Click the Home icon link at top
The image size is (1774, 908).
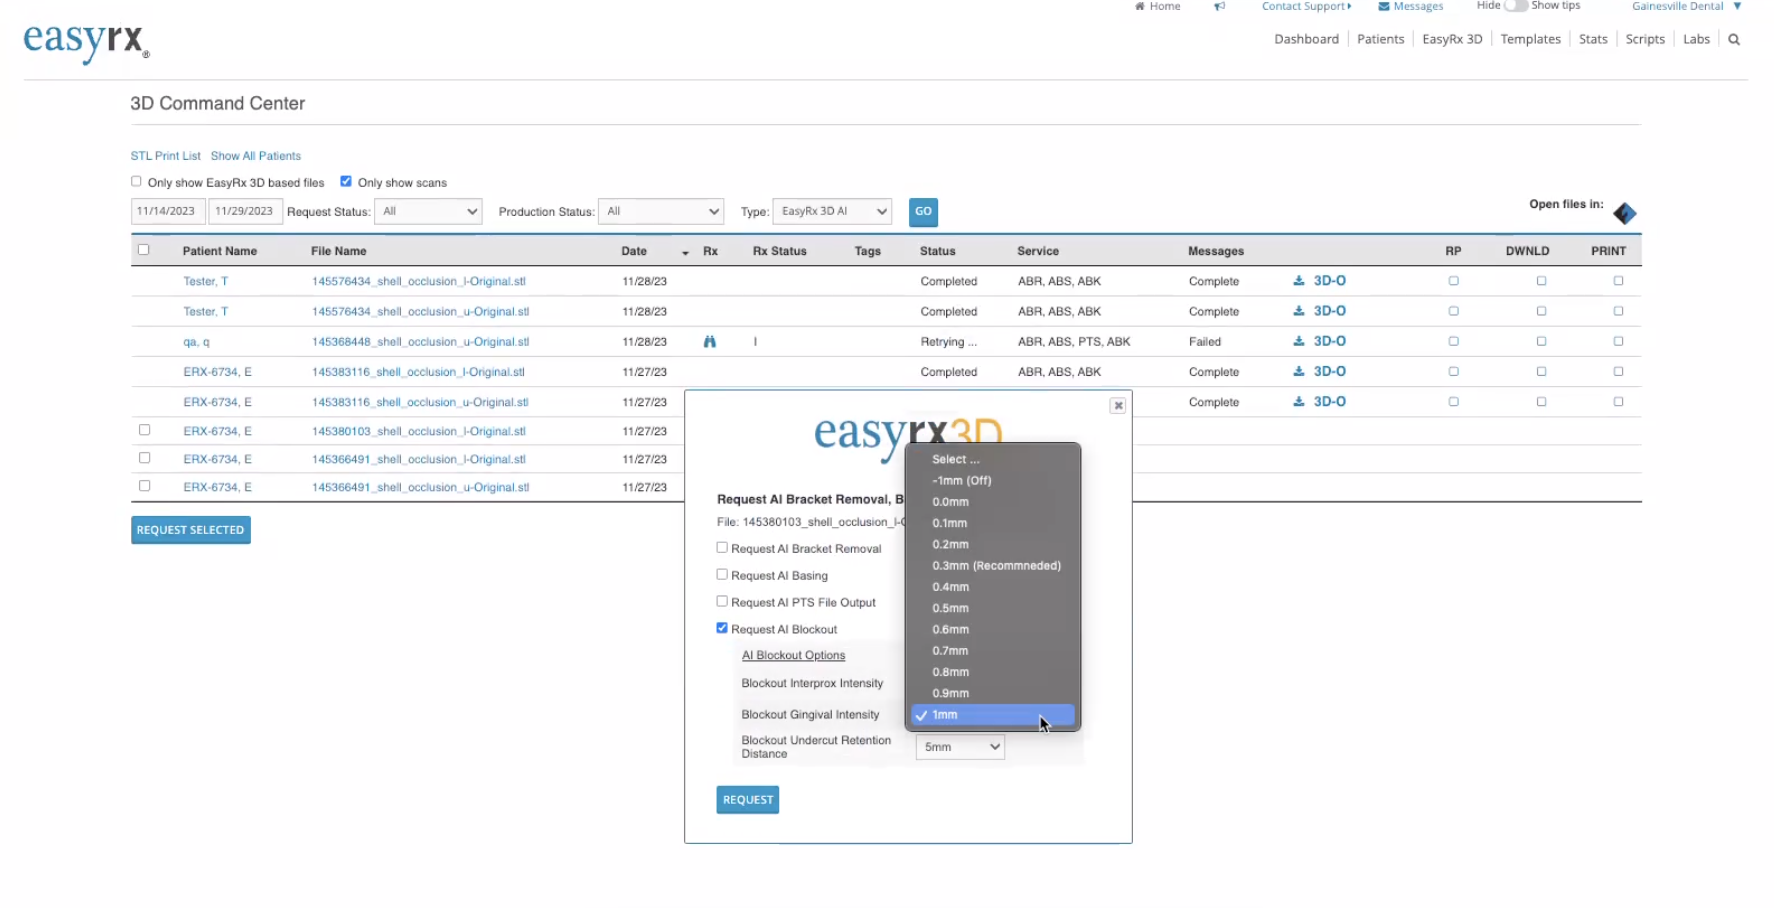pos(1158,6)
